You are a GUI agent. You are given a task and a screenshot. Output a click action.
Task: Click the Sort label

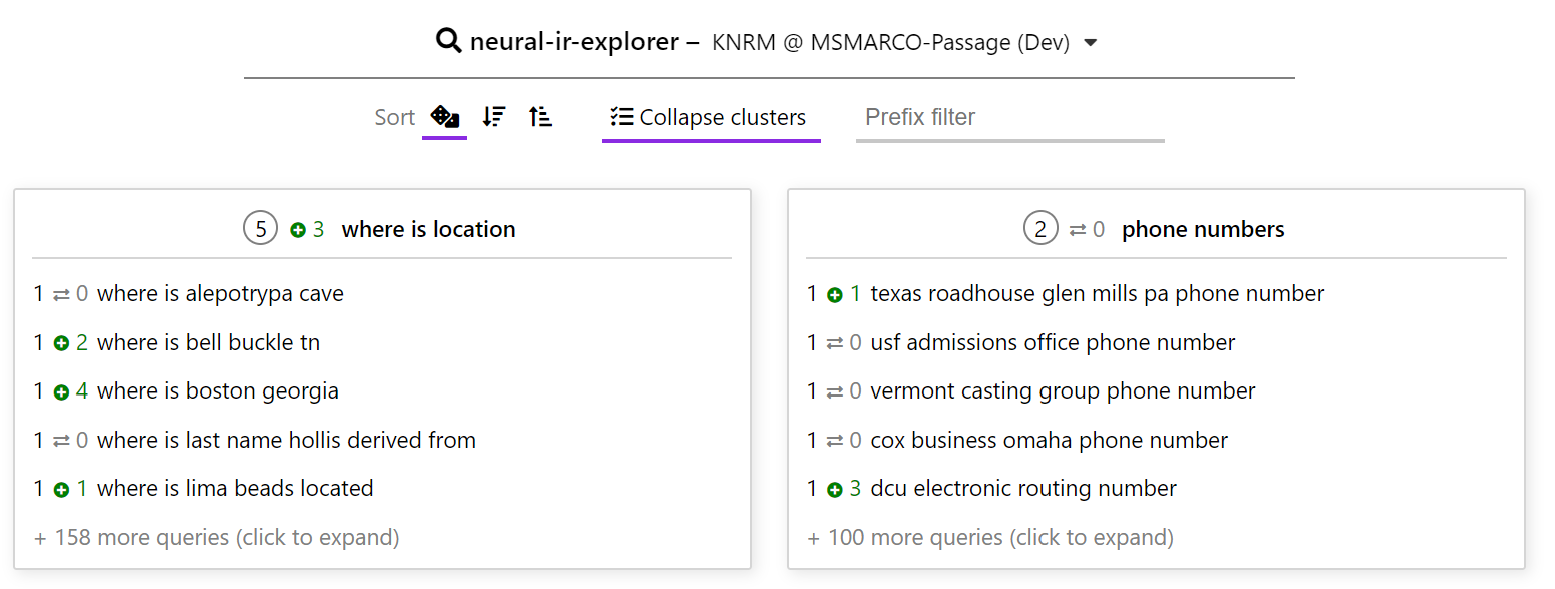(394, 118)
